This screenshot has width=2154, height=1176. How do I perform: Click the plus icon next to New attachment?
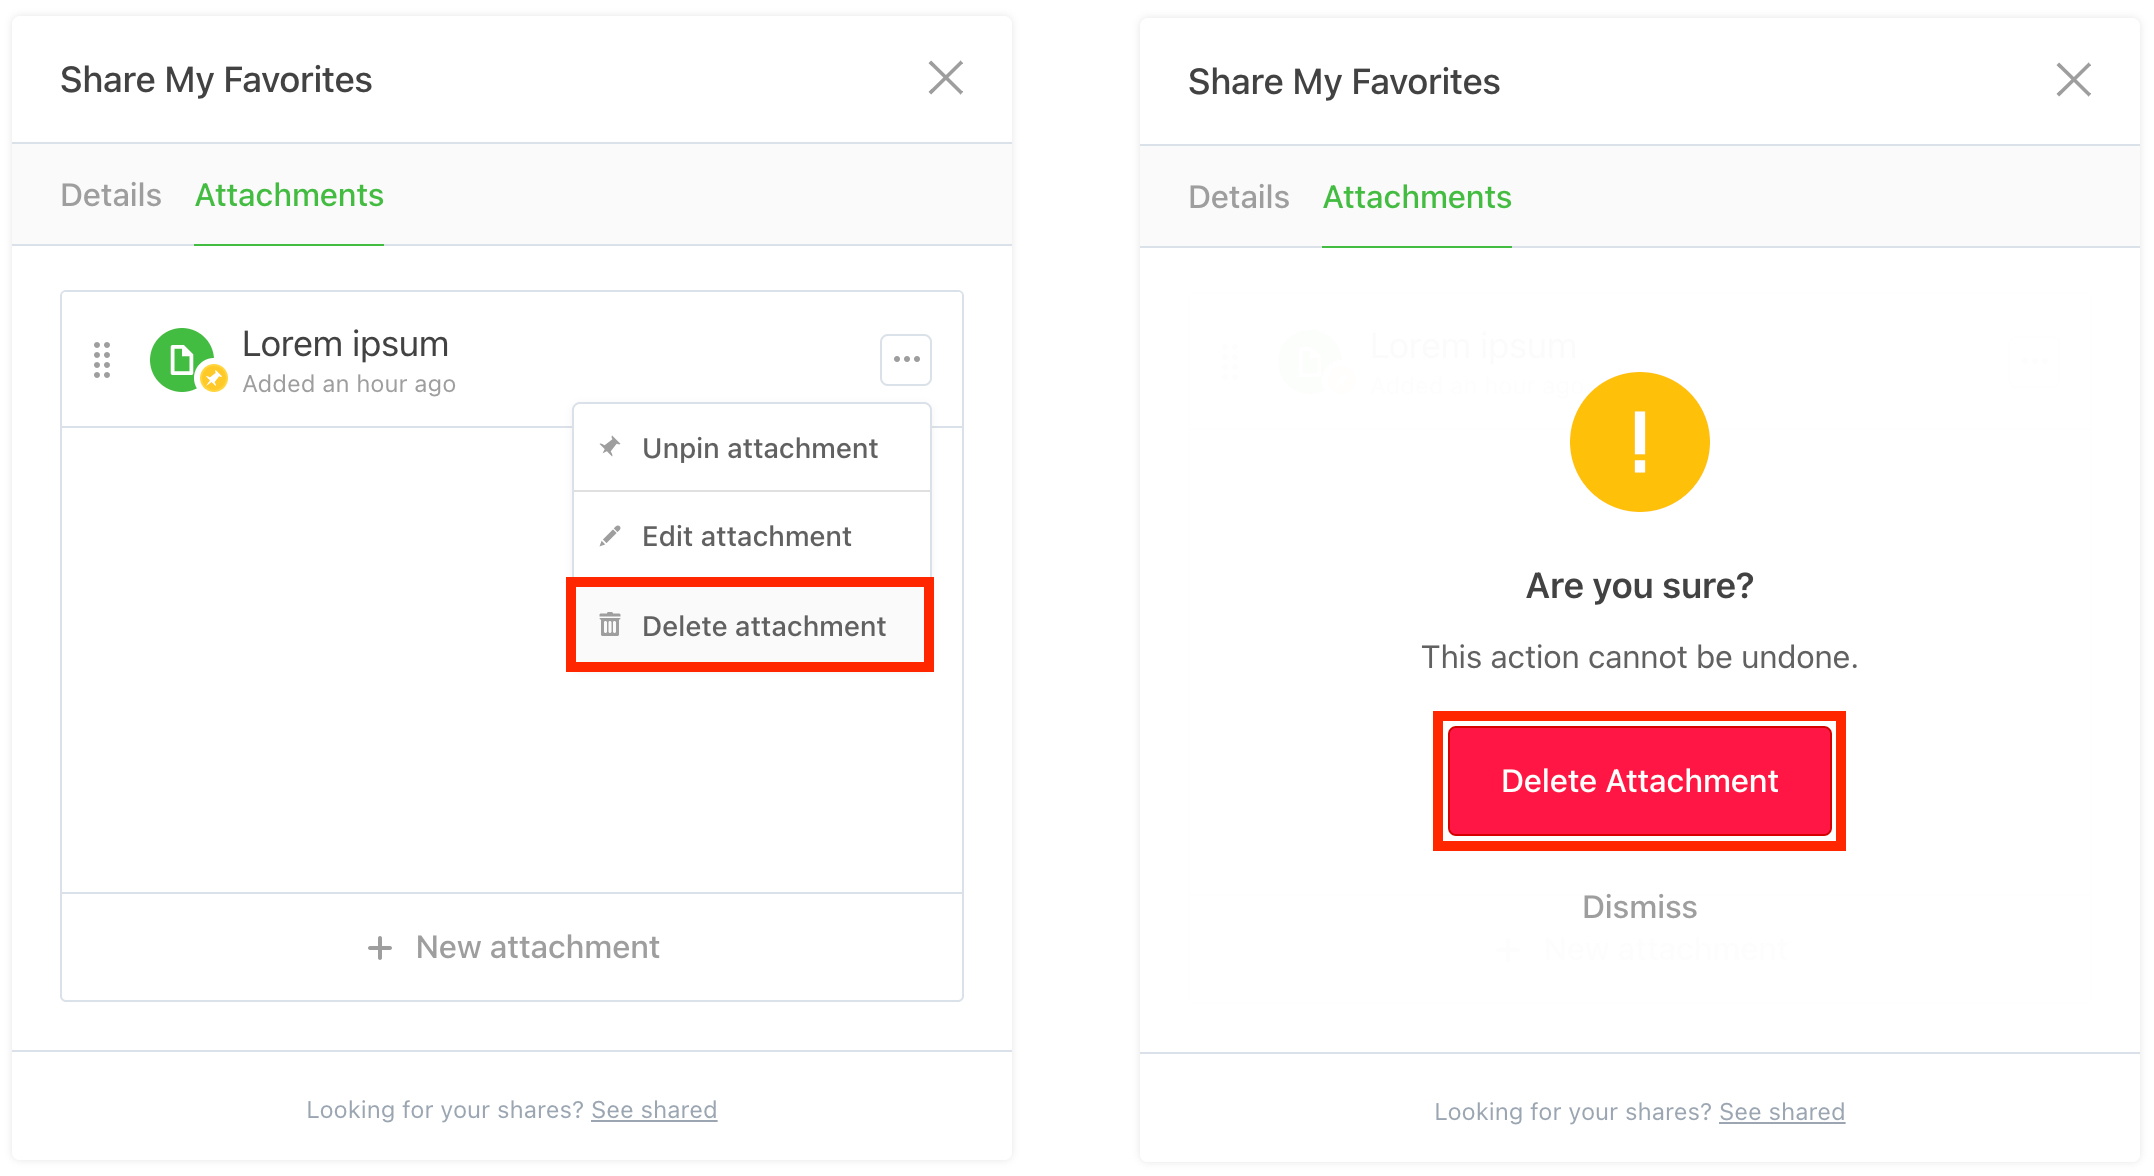(x=380, y=947)
